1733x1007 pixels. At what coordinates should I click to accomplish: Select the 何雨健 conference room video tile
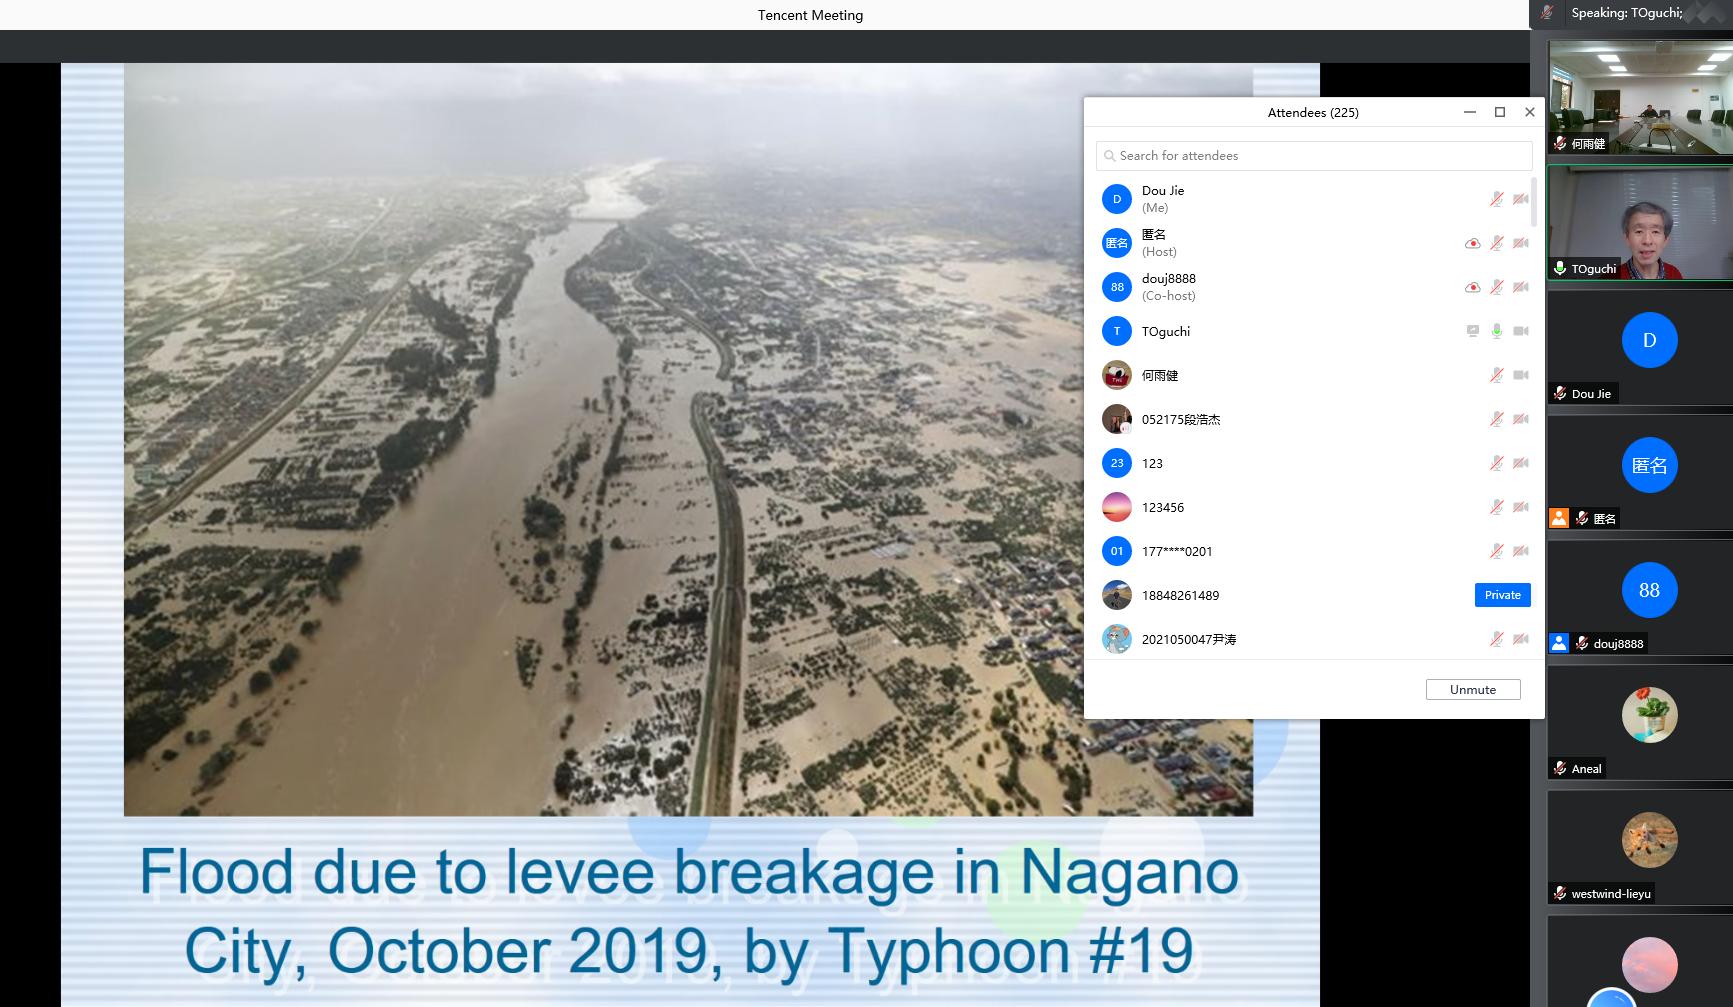(x=1639, y=97)
